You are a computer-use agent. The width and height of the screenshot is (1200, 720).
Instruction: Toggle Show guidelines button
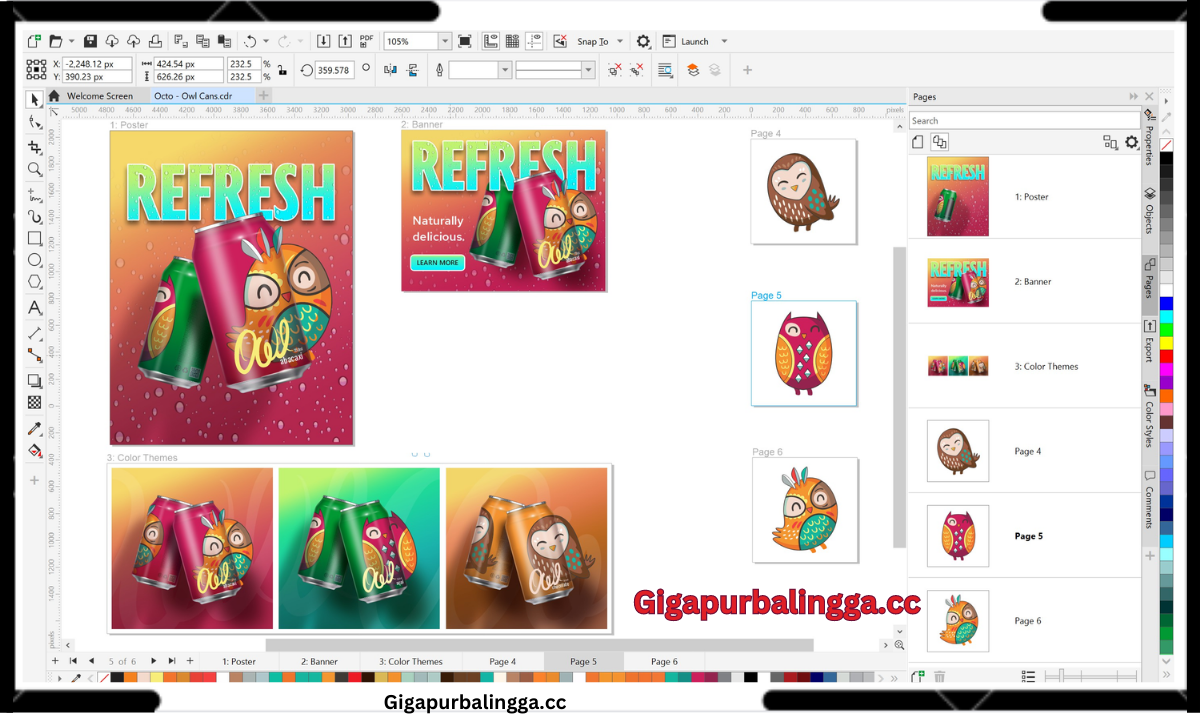pyautogui.click(x=534, y=41)
